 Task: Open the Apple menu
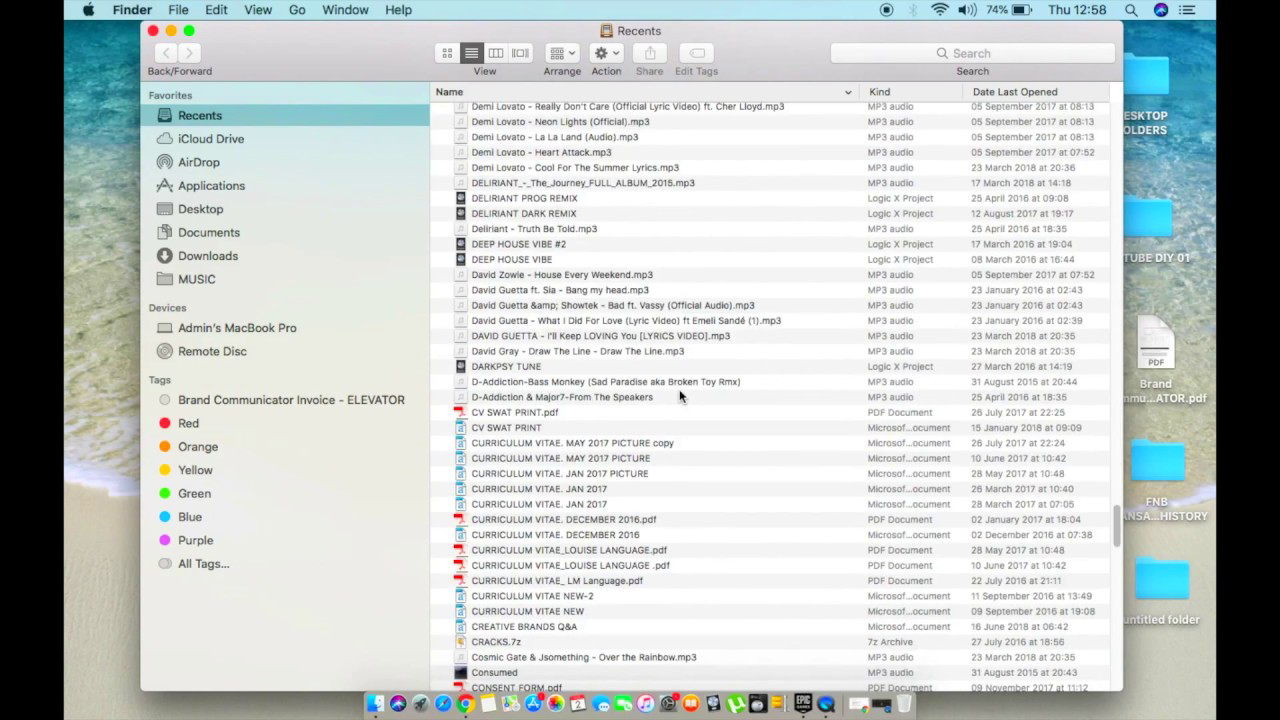(88, 10)
